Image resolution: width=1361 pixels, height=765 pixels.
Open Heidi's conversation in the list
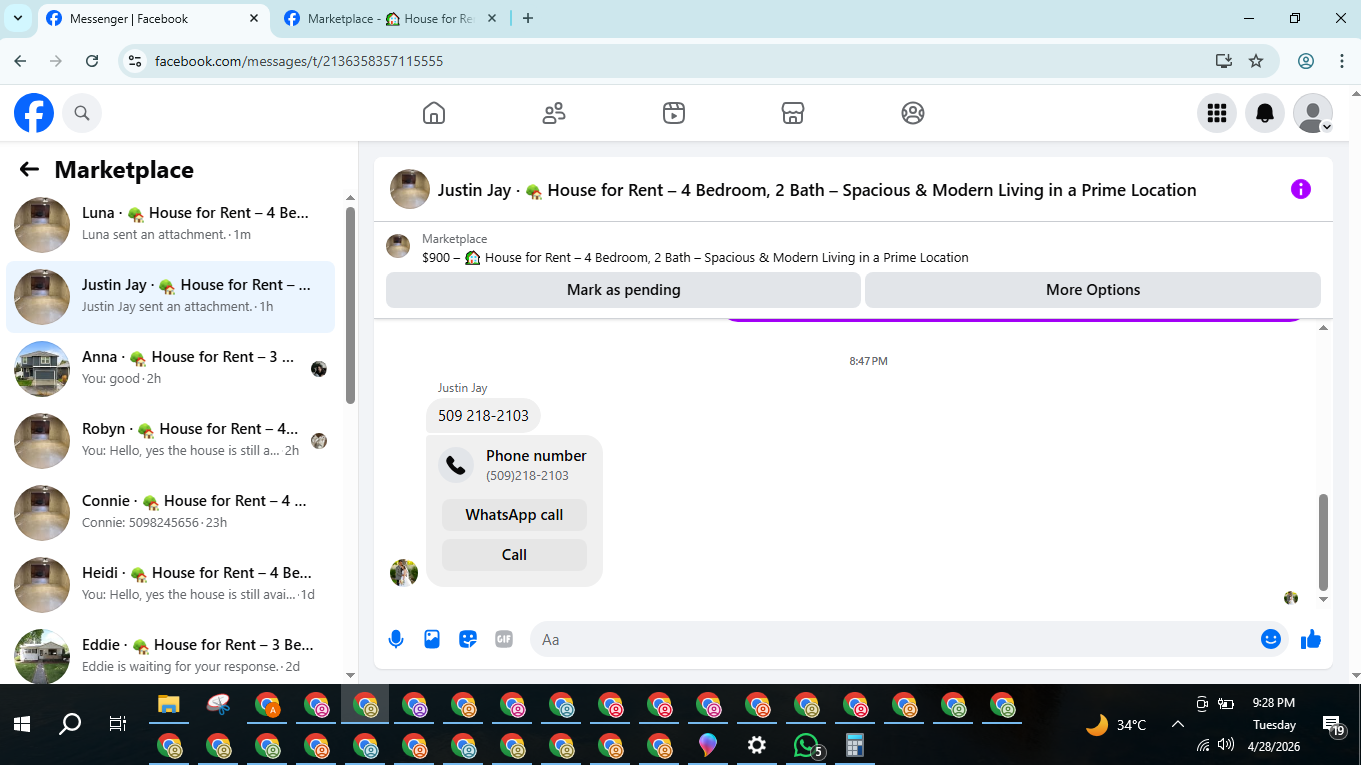coord(171,585)
